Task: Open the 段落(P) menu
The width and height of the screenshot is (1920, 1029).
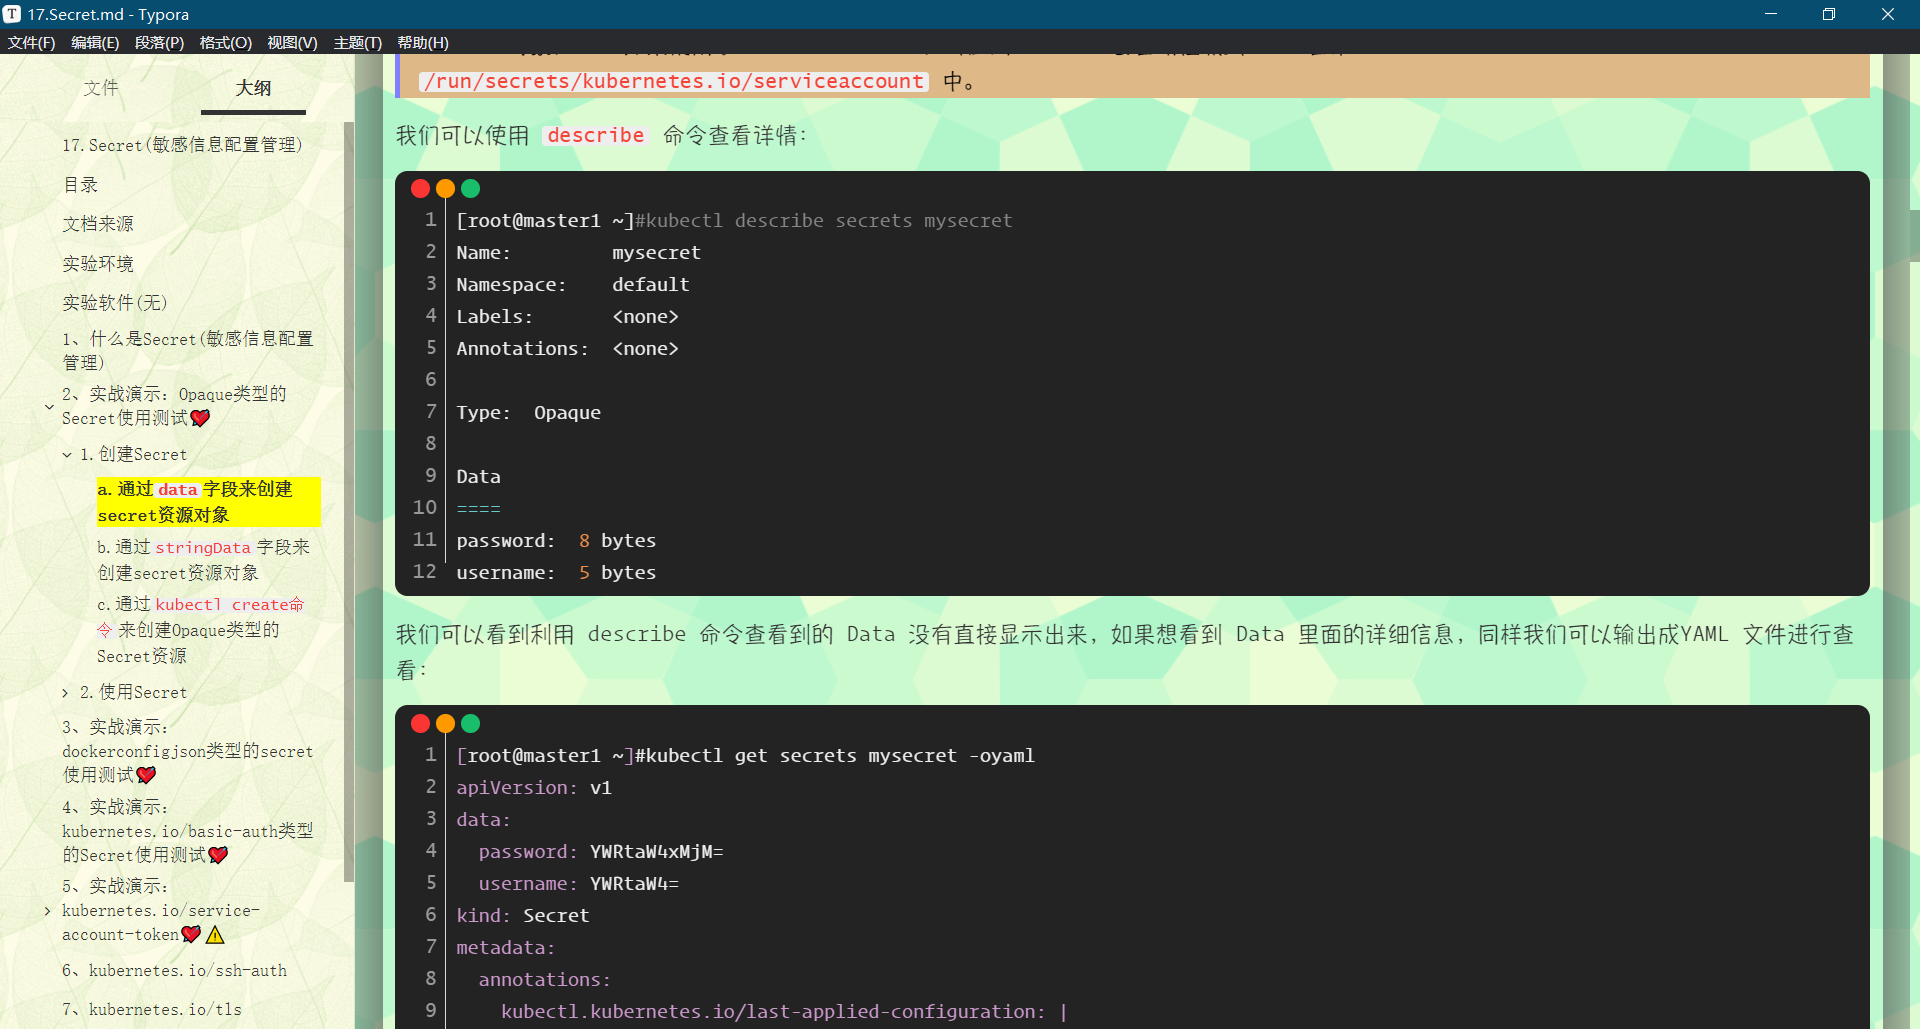Action: point(159,42)
